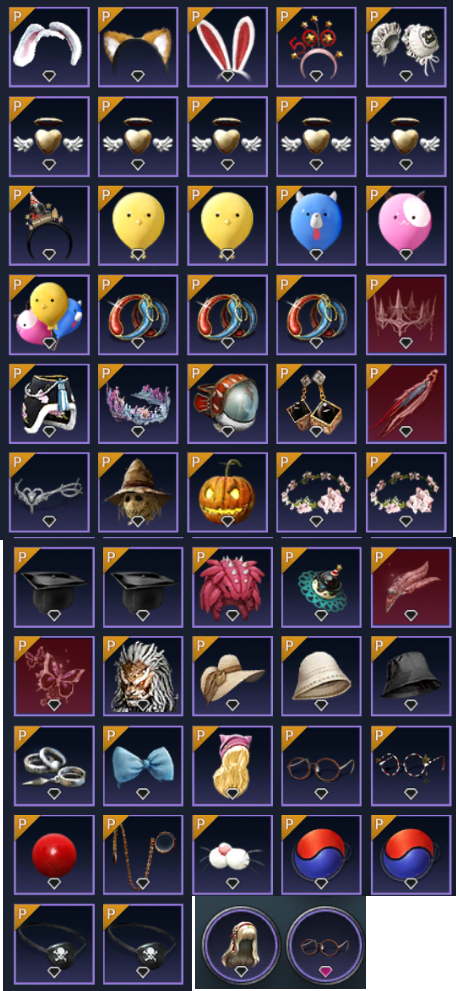The image size is (459, 991).
Task: Select the bundle of three animal balloons
Action: pyautogui.click(x=49, y=314)
